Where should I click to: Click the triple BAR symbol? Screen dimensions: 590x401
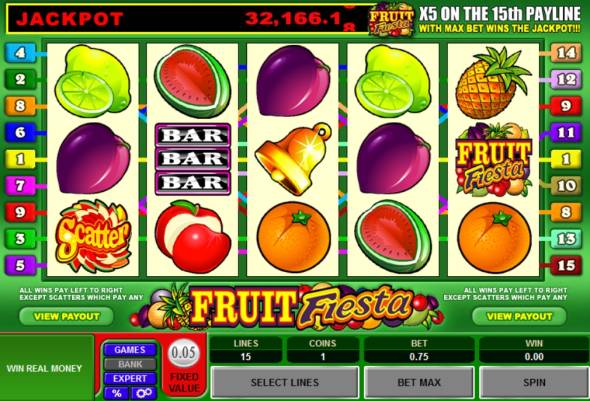click(193, 159)
